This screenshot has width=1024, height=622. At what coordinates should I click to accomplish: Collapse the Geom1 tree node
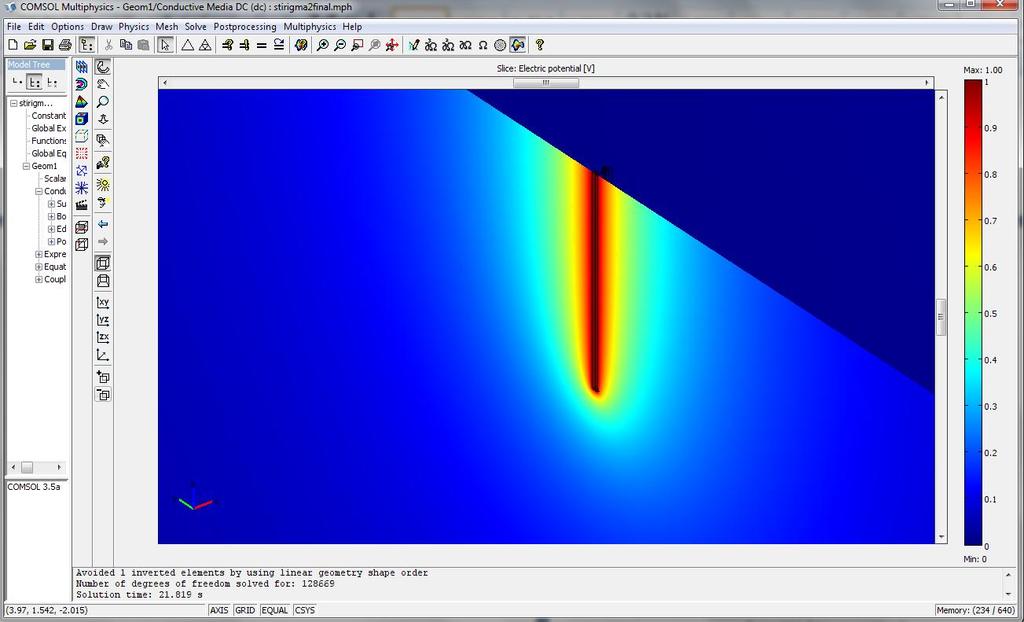point(26,166)
